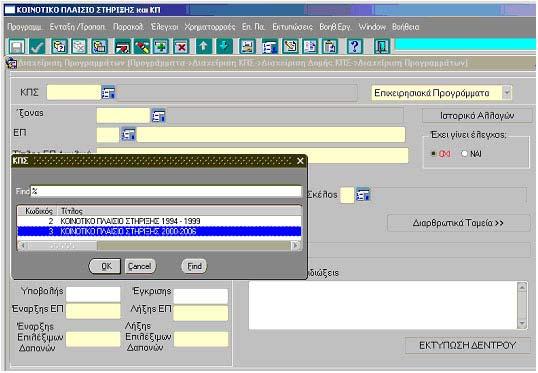Open the list-of-values icon next to ΚΠΣ field

[x=108, y=93]
